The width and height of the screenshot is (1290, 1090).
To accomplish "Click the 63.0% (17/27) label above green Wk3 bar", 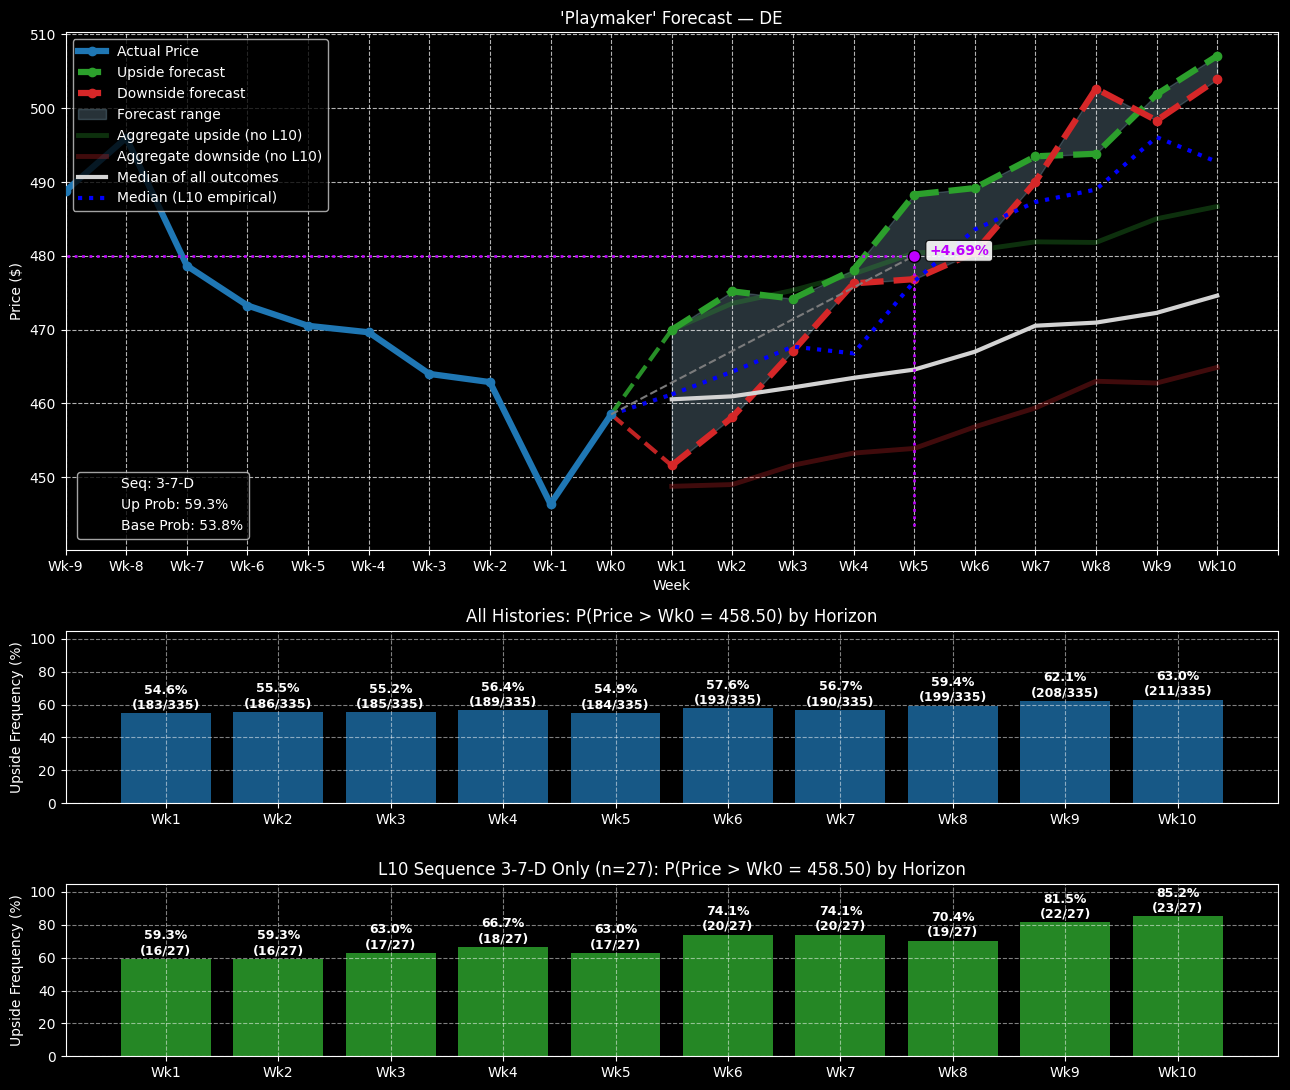I will [x=391, y=937].
